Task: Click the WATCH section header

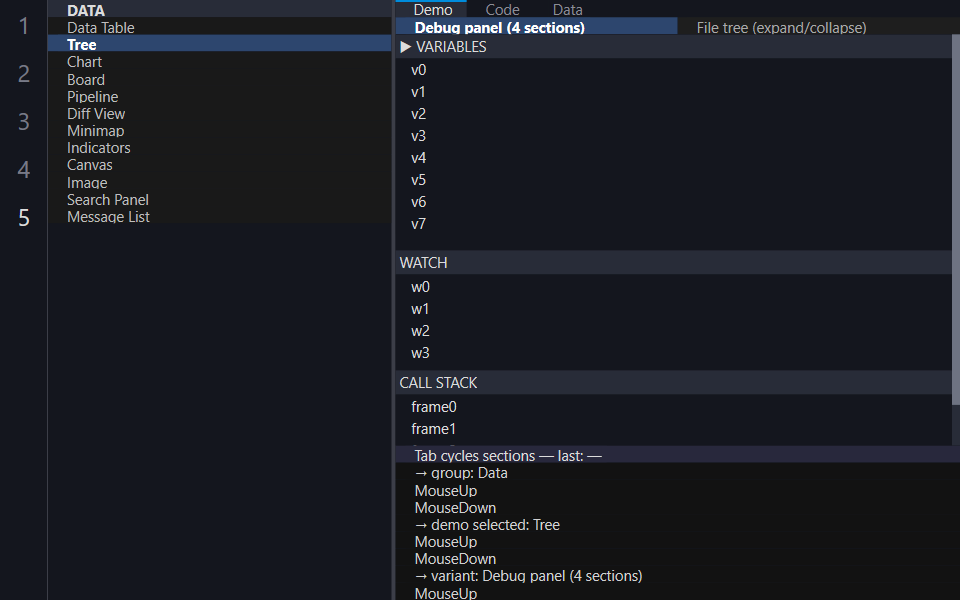Action: pyautogui.click(x=673, y=263)
